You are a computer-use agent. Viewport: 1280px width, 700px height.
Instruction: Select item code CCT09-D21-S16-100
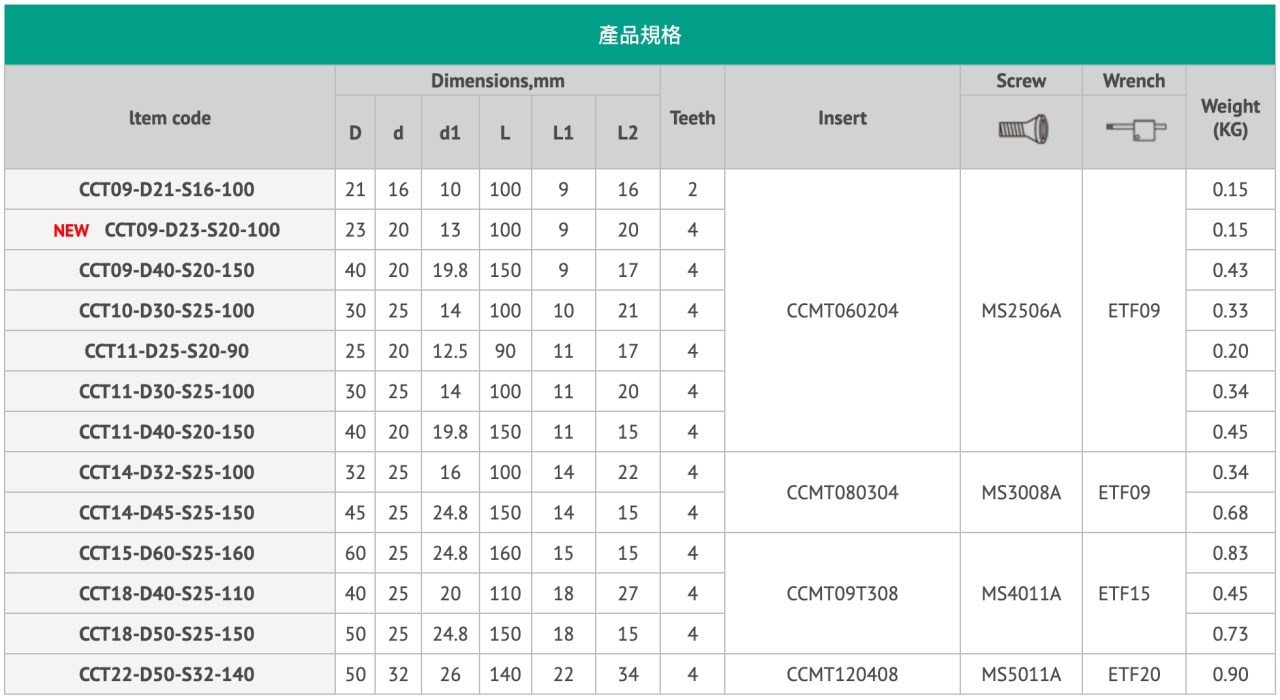pyautogui.click(x=167, y=190)
